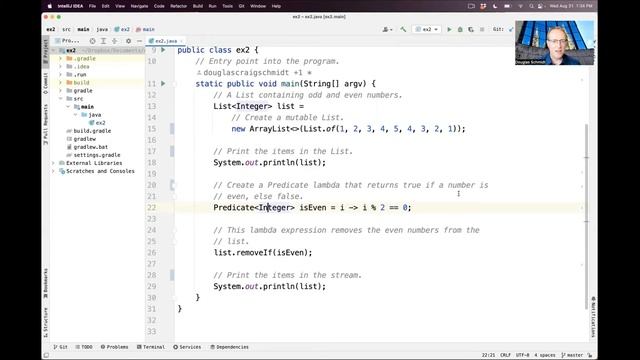Collapse the src folder
640x360 pixels.
[60, 99]
